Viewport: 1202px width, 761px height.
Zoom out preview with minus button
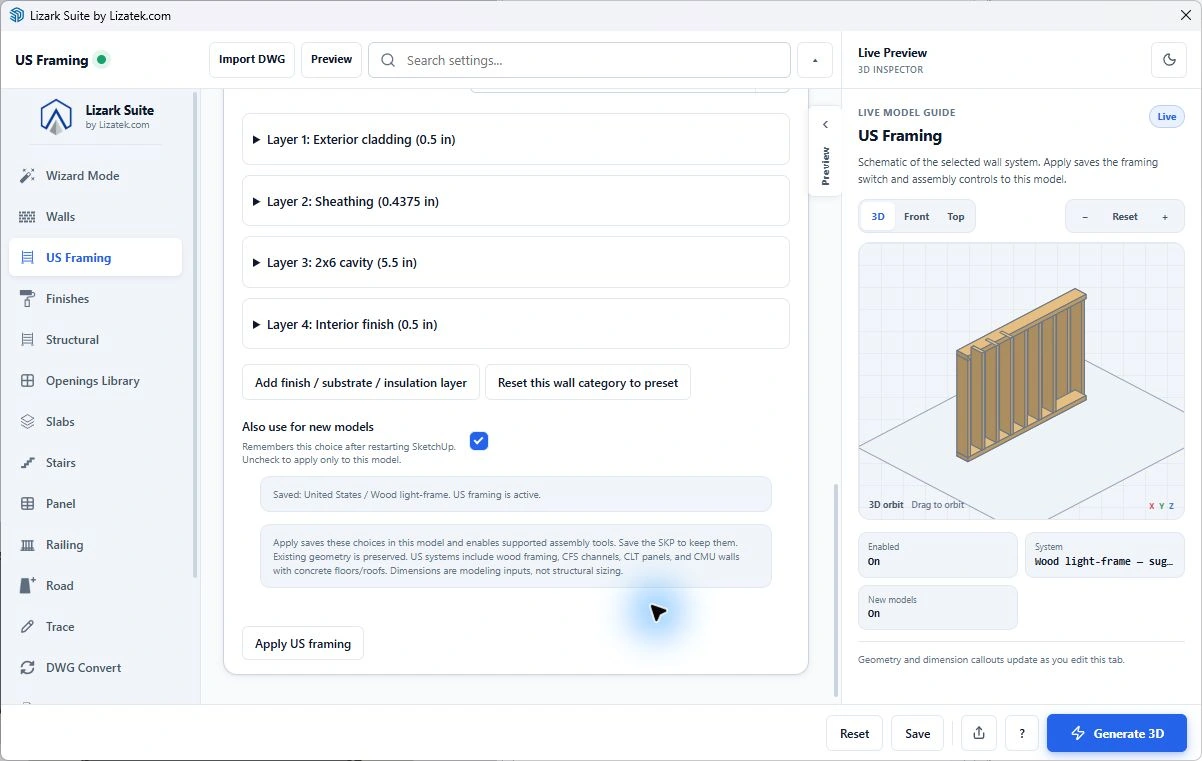point(1085,216)
